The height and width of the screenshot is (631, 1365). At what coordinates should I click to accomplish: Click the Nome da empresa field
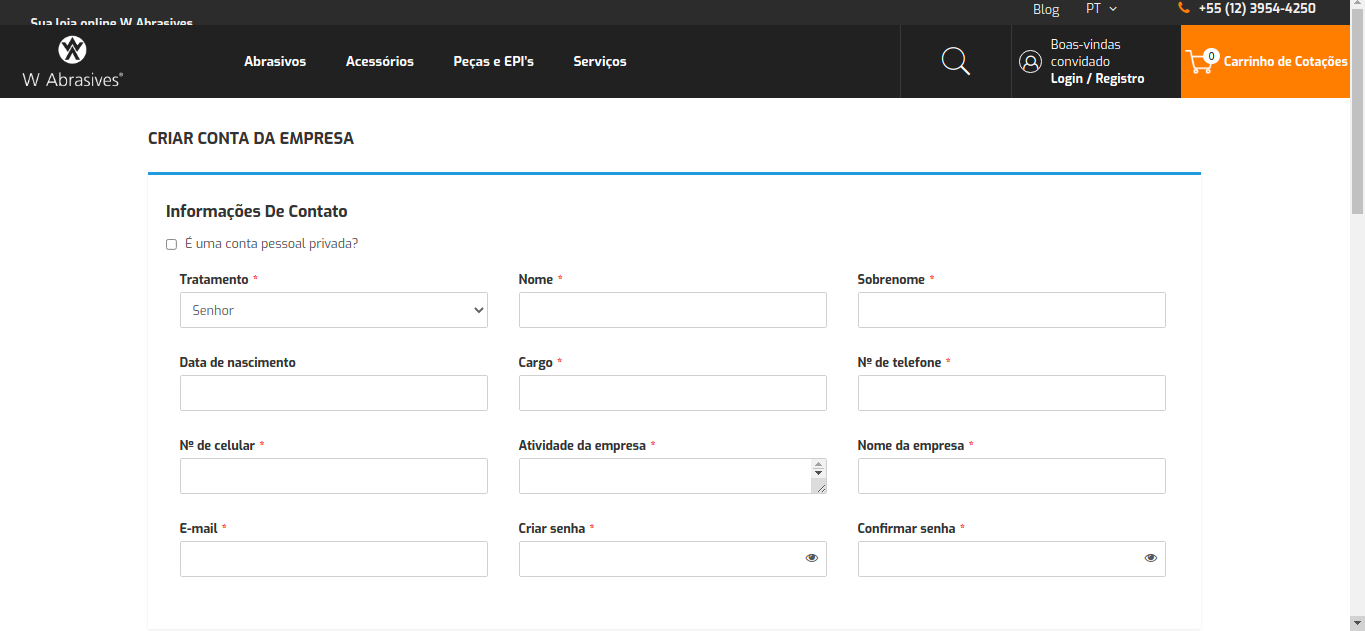click(x=1012, y=476)
